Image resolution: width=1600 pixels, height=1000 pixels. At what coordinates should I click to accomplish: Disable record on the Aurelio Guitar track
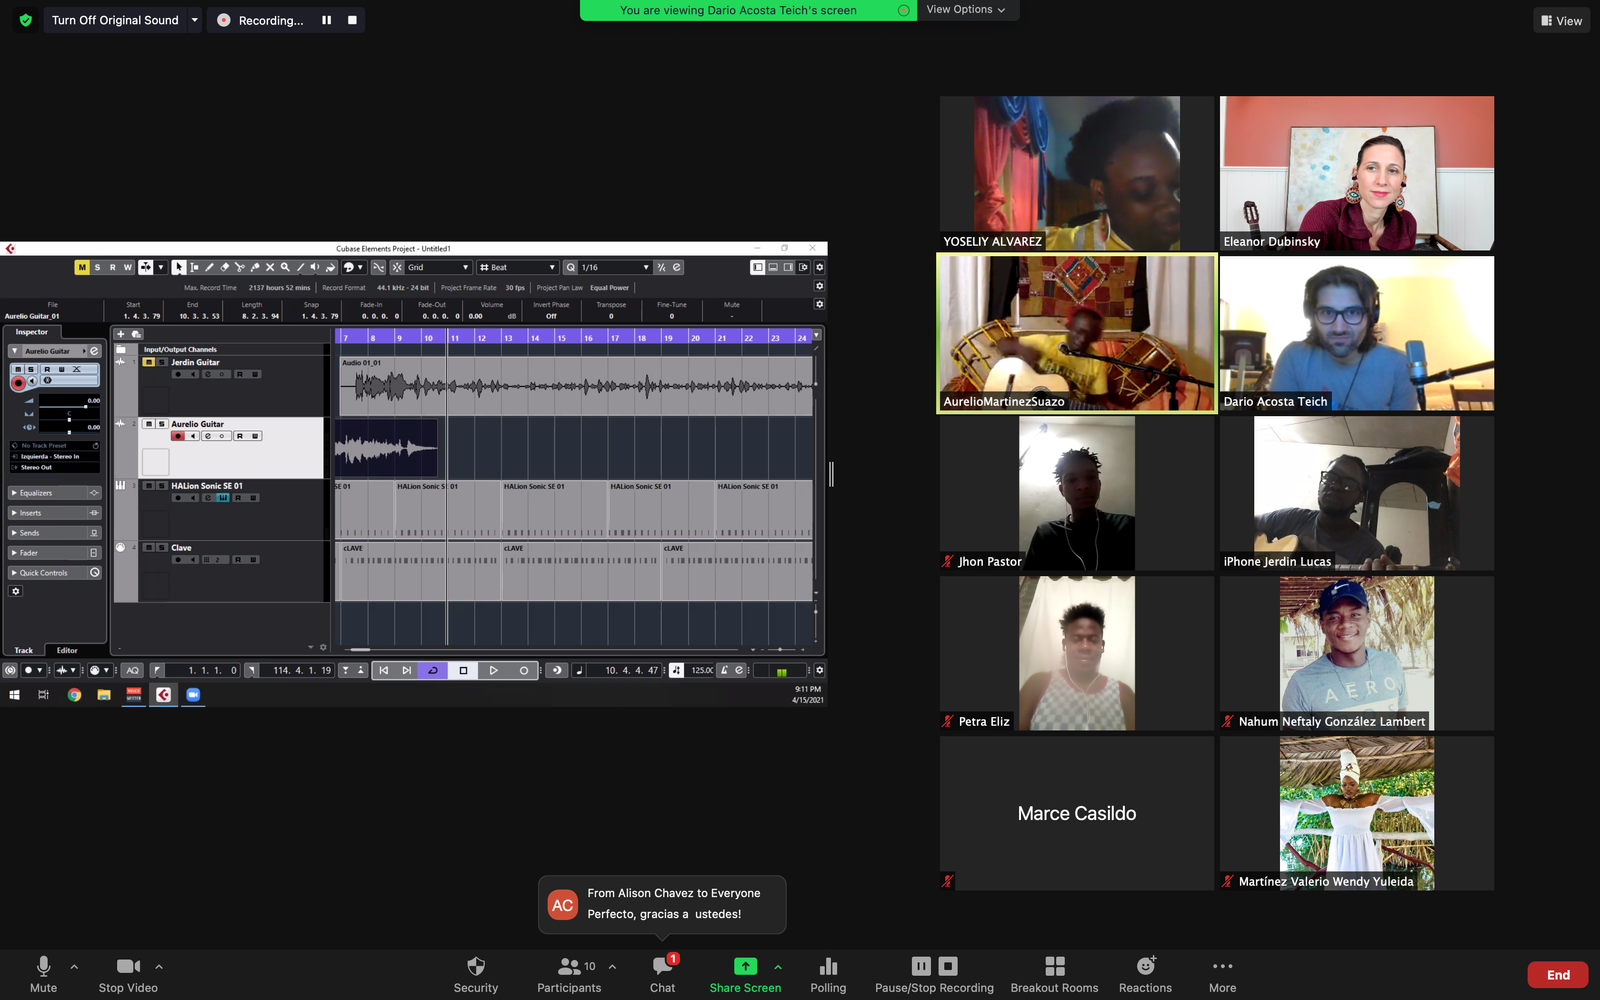click(x=178, y=436)
